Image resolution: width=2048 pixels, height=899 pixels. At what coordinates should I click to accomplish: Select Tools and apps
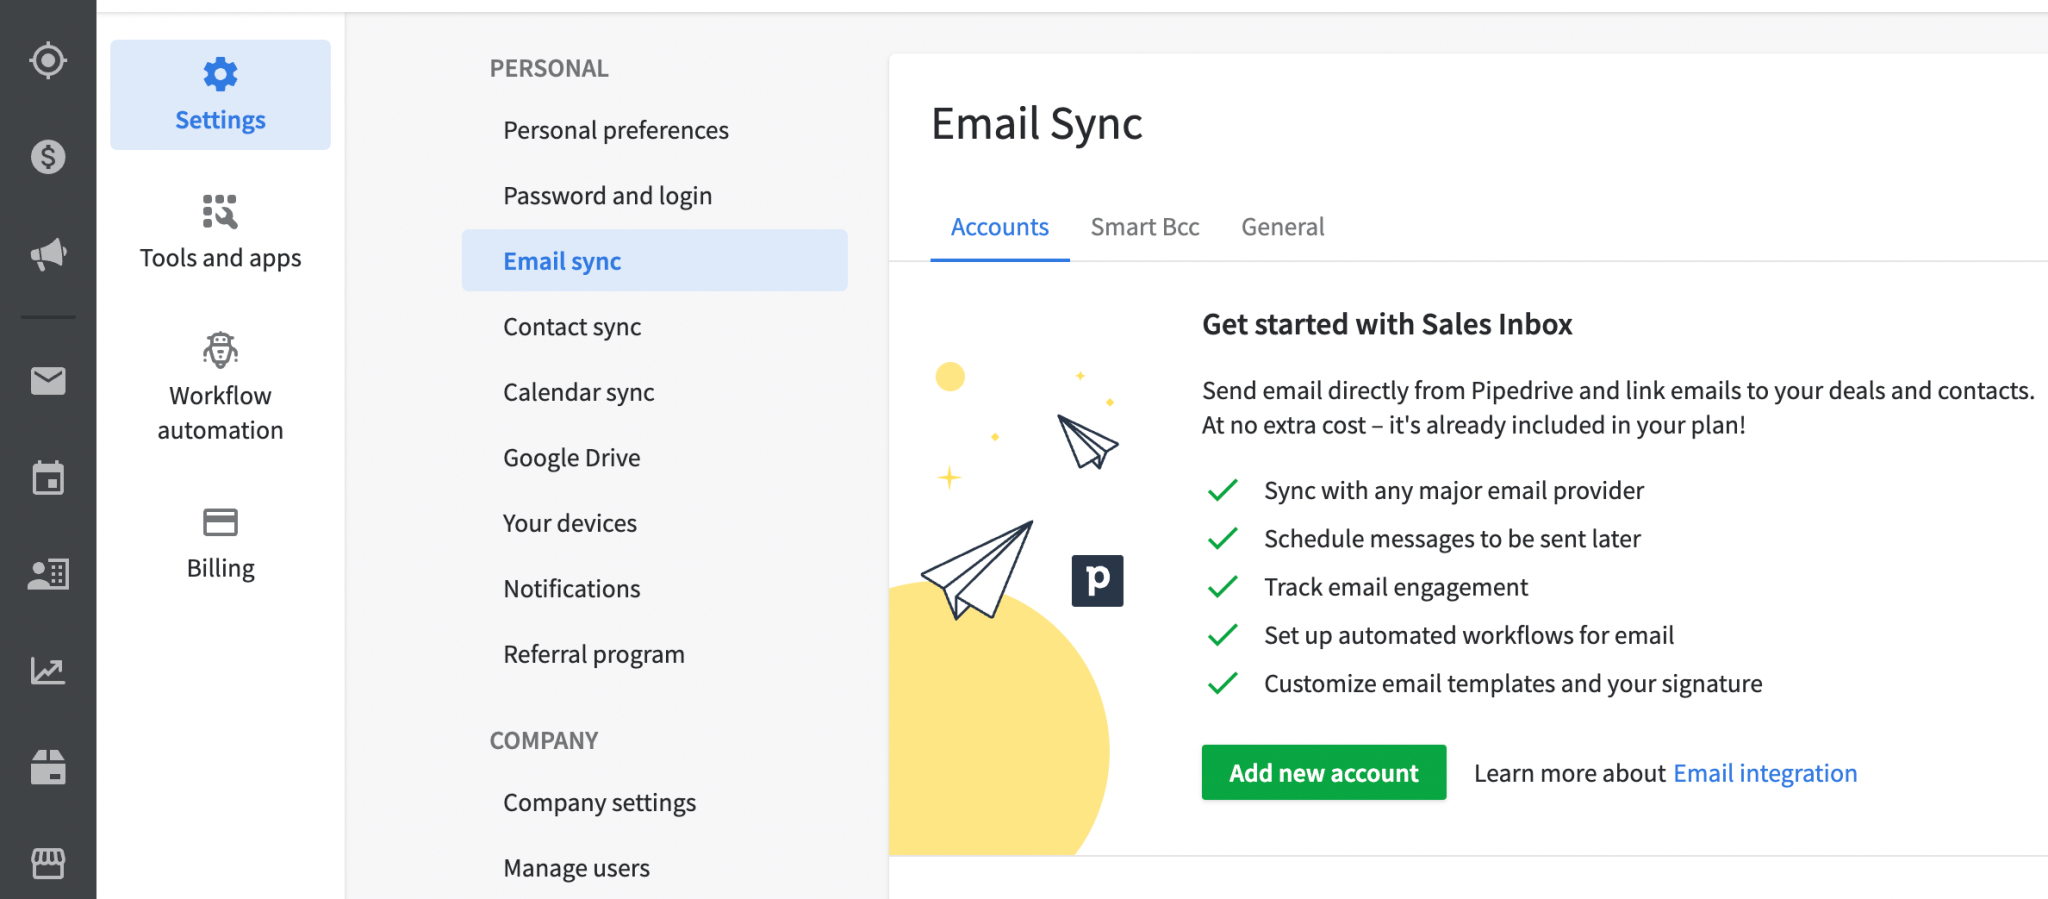tap(220, 231)
